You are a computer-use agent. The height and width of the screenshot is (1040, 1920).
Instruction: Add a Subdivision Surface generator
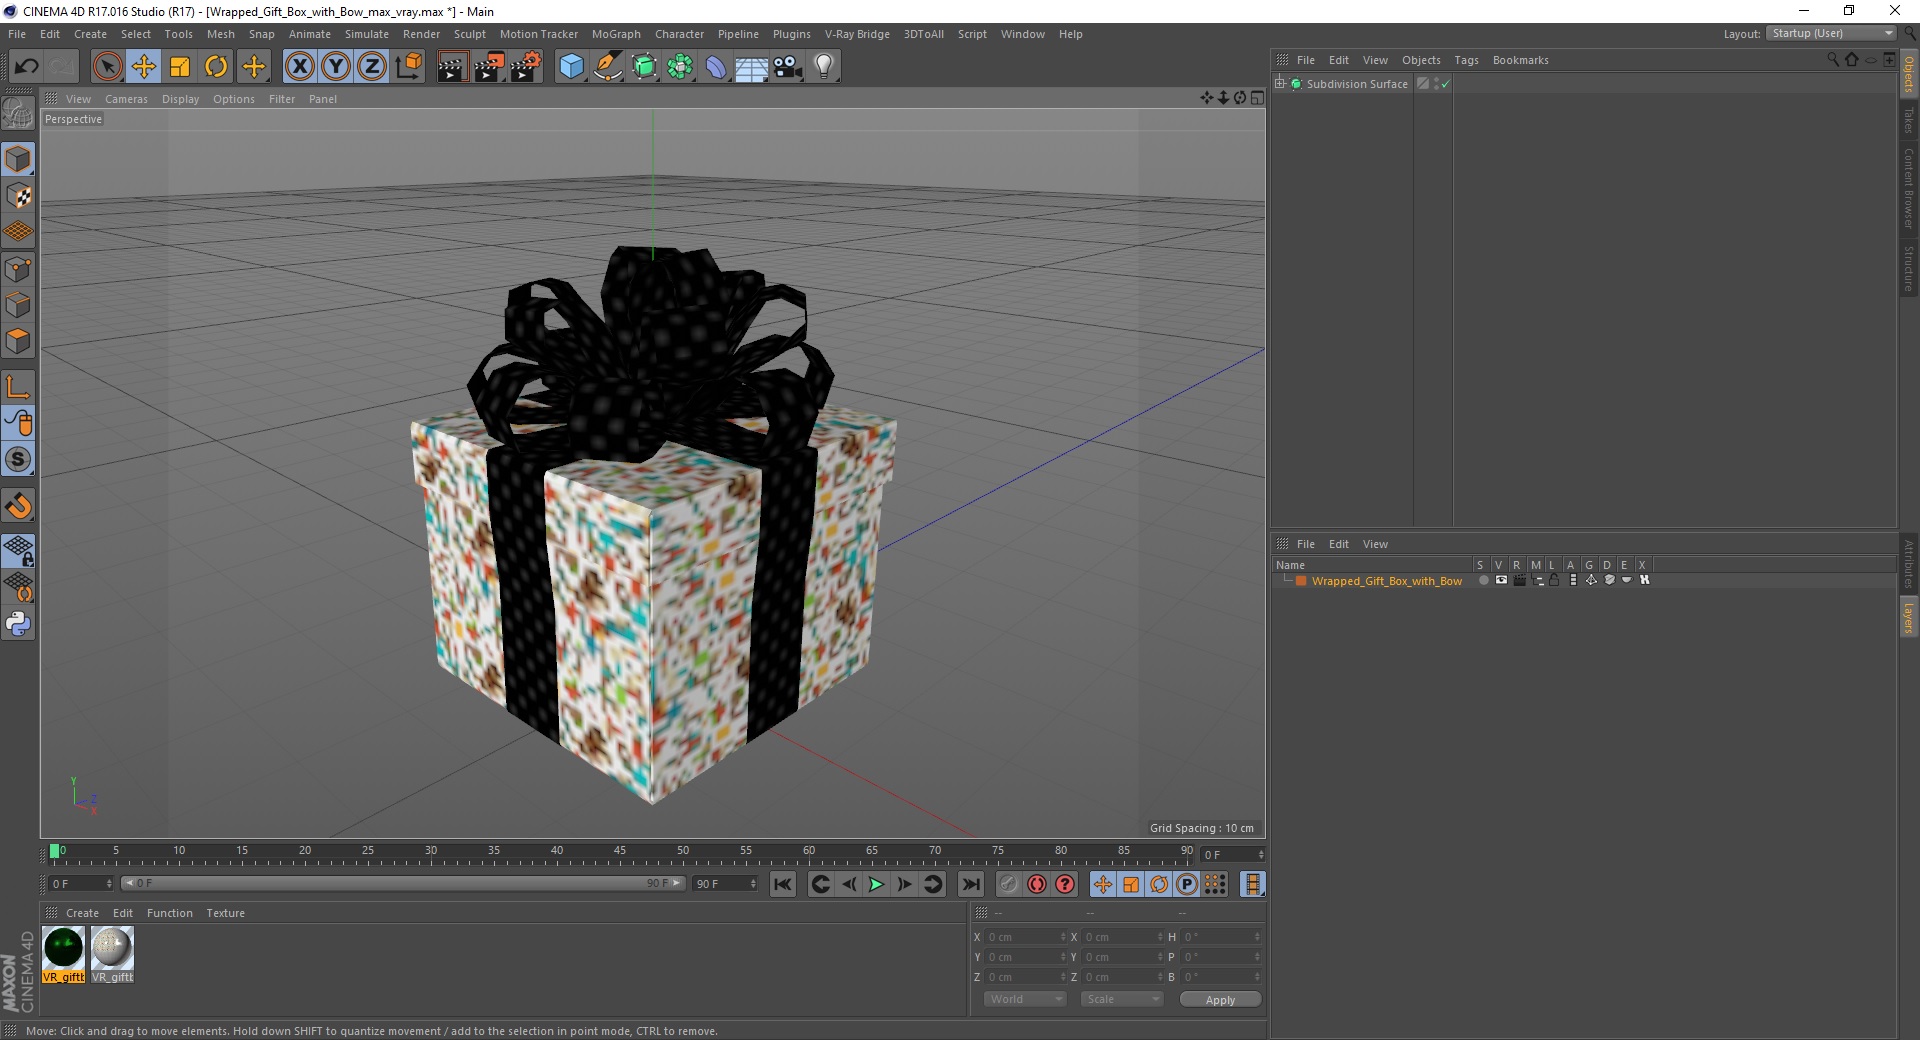(645, 67)
